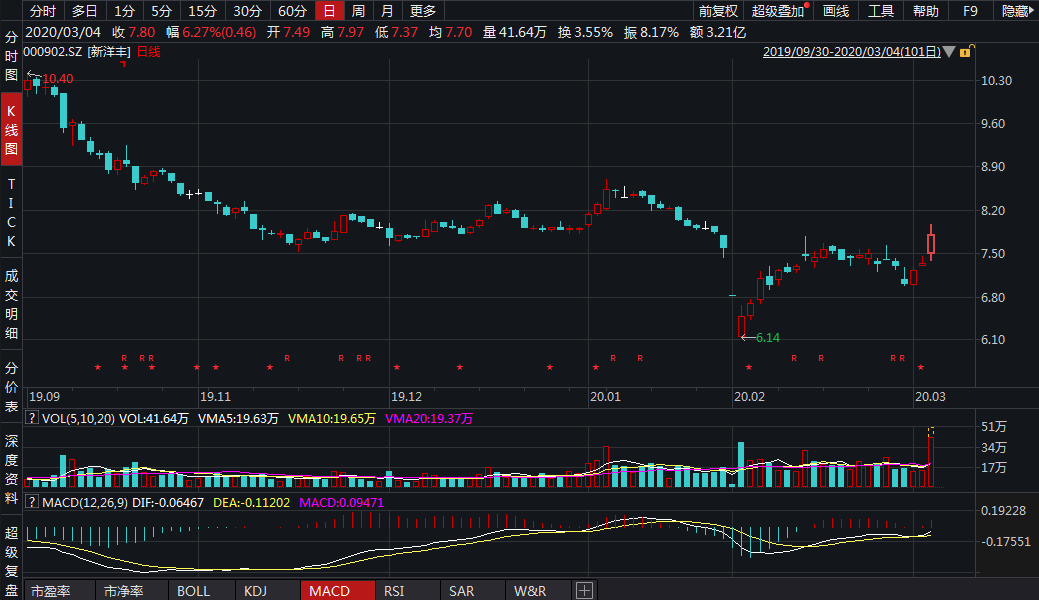The image size is (1039, 600).
Task: Click the 20.01 time axis label
Action: pos(606,396)
